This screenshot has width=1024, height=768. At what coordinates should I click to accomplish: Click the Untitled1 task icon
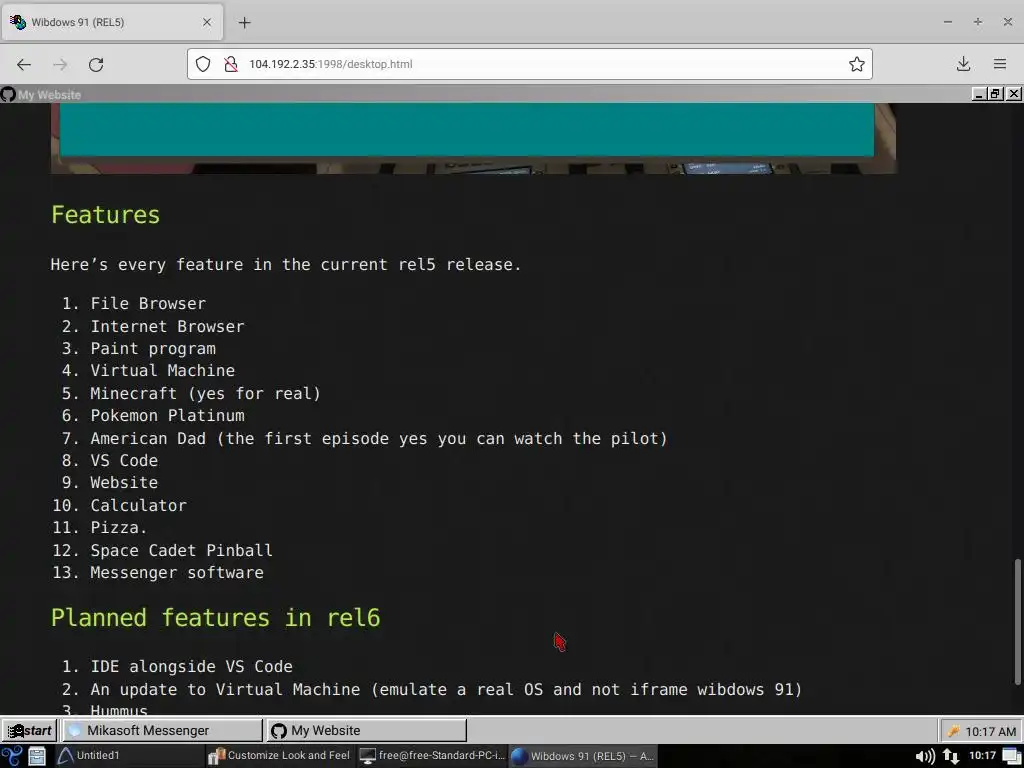(x=65, y=756)
